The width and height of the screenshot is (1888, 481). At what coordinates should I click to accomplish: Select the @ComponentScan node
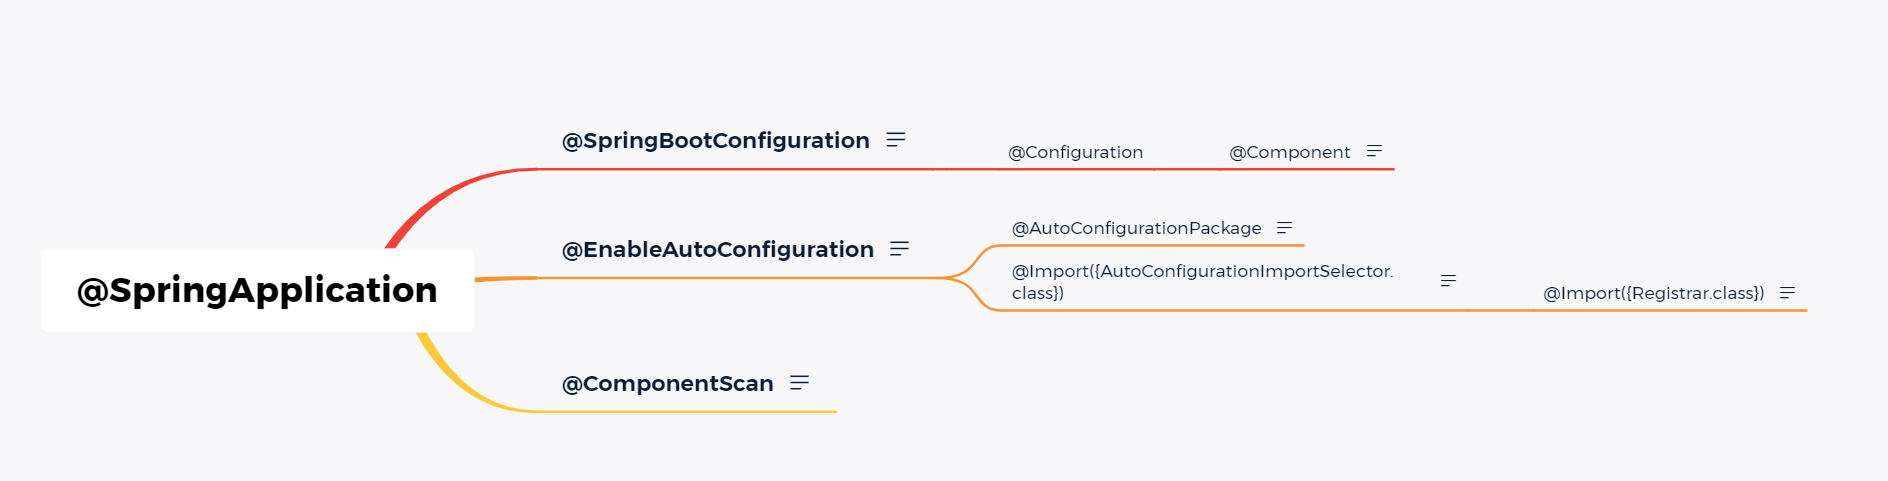coord(668,384)
